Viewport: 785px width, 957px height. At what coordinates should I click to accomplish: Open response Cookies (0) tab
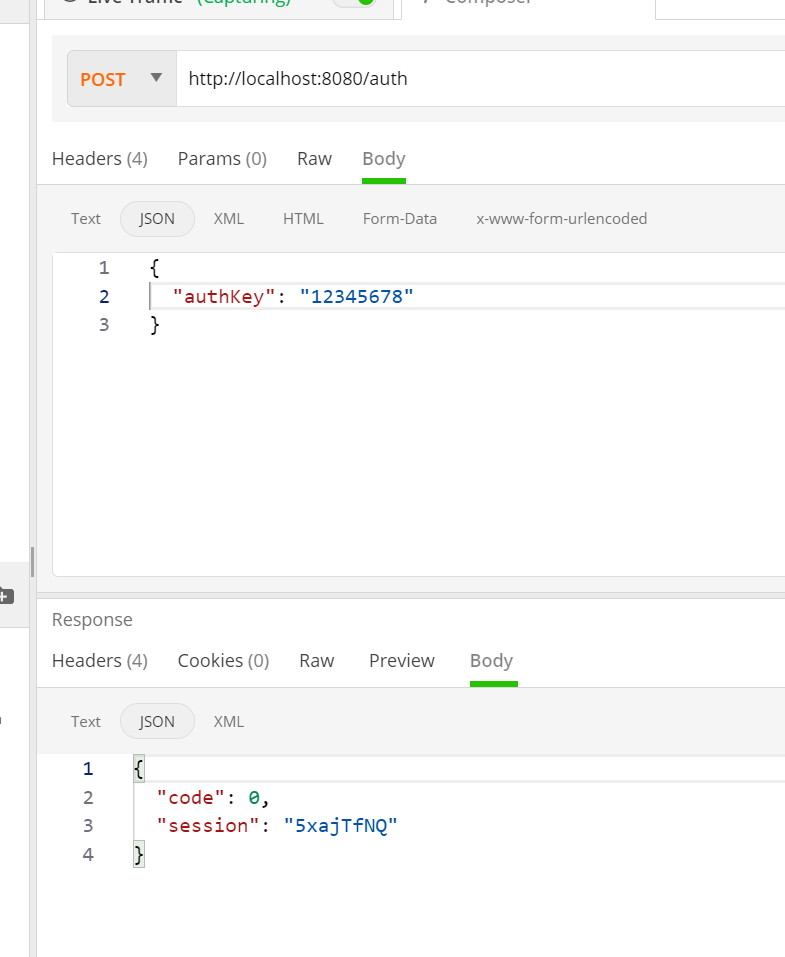pos(223,661)
